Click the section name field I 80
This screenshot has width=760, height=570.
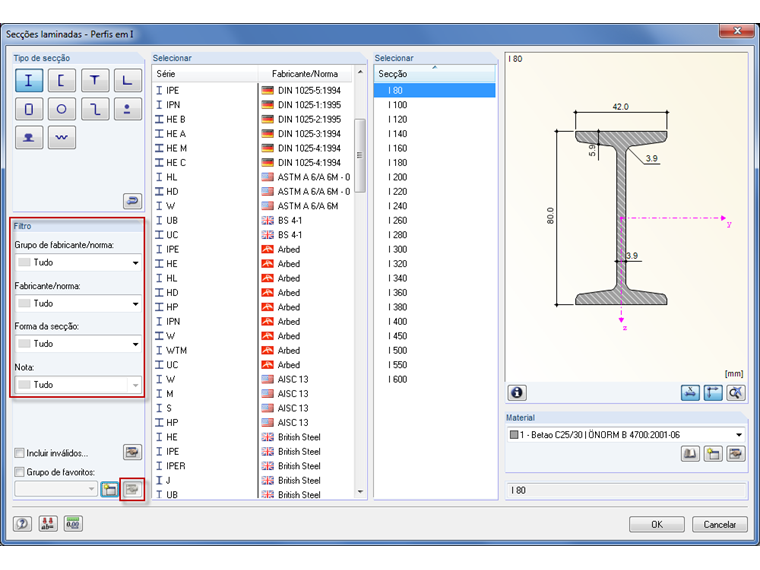click(626, 490)
